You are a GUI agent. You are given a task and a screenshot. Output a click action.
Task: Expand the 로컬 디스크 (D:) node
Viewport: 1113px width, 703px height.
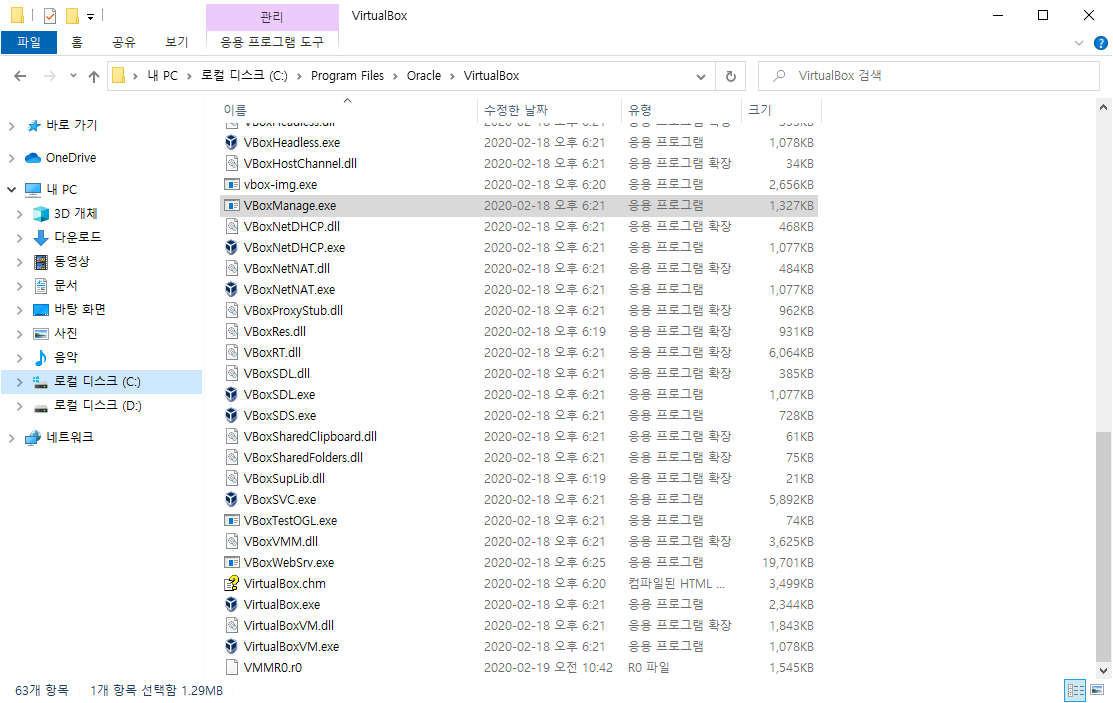click(x=20, y=406)
